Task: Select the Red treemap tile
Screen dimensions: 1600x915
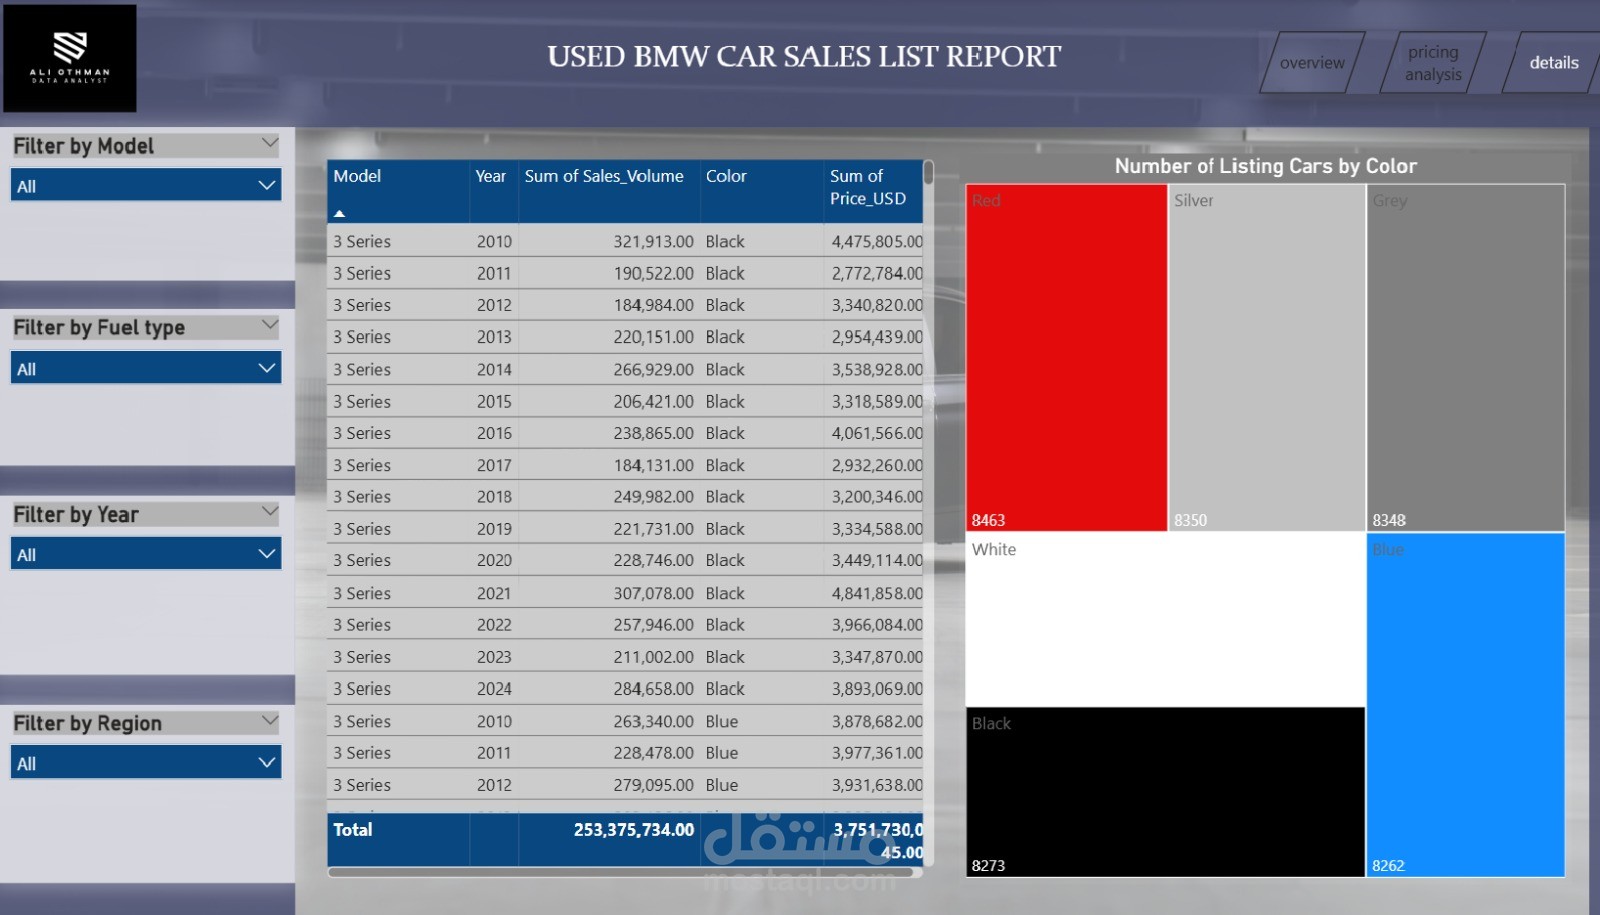Action: point(1066,357)
